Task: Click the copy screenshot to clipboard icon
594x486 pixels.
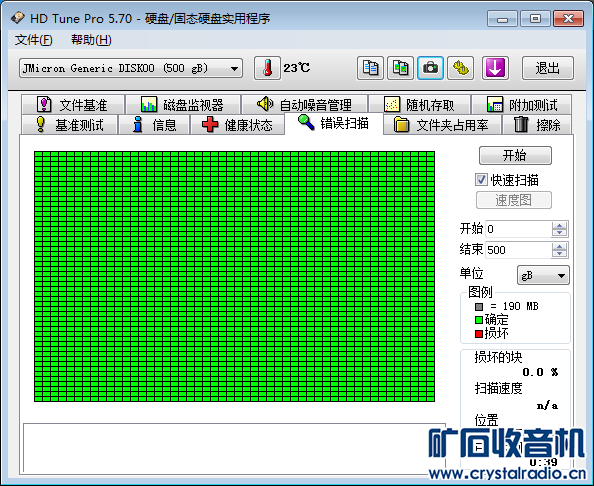Action: [400, 68]
